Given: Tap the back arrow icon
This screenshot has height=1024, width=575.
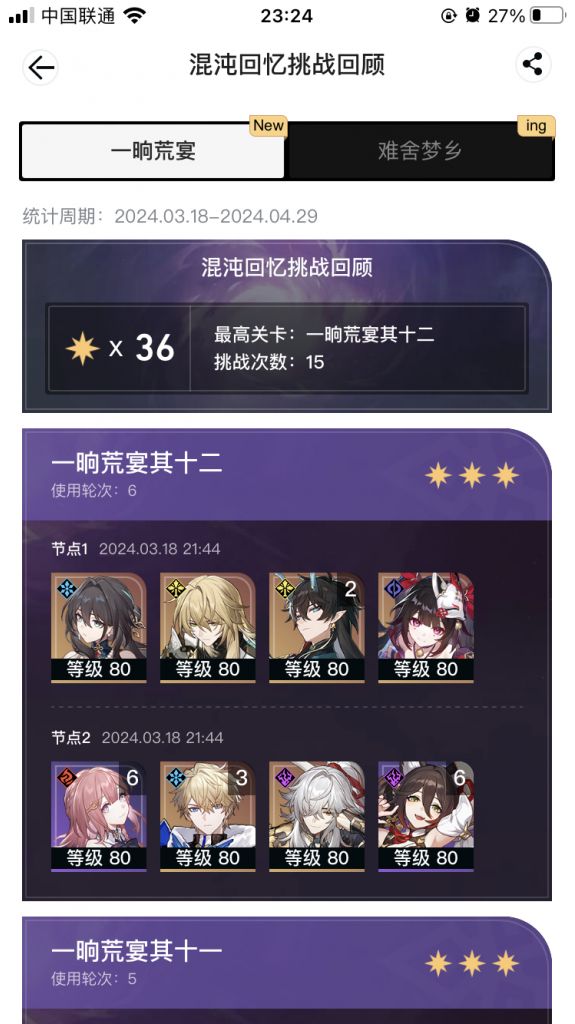Looking at the screenshot, I should (41, 67).
